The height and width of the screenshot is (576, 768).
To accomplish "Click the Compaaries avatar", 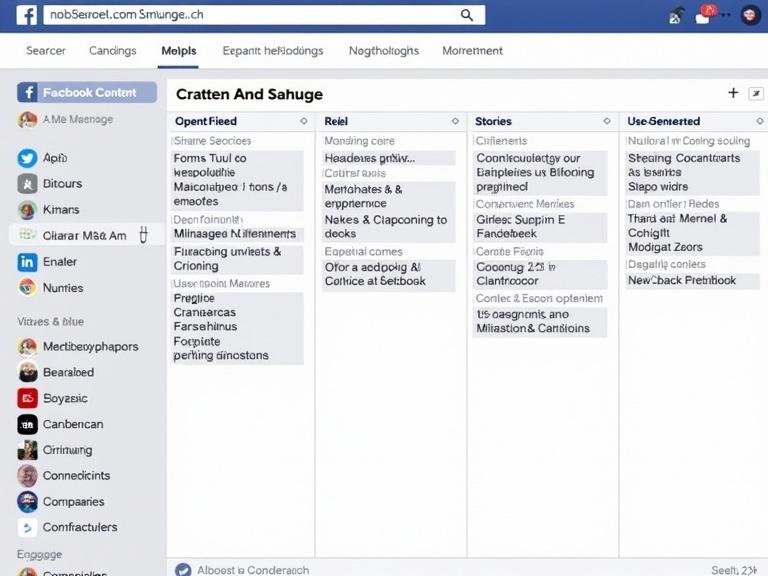I will click(x=27, y=502).
